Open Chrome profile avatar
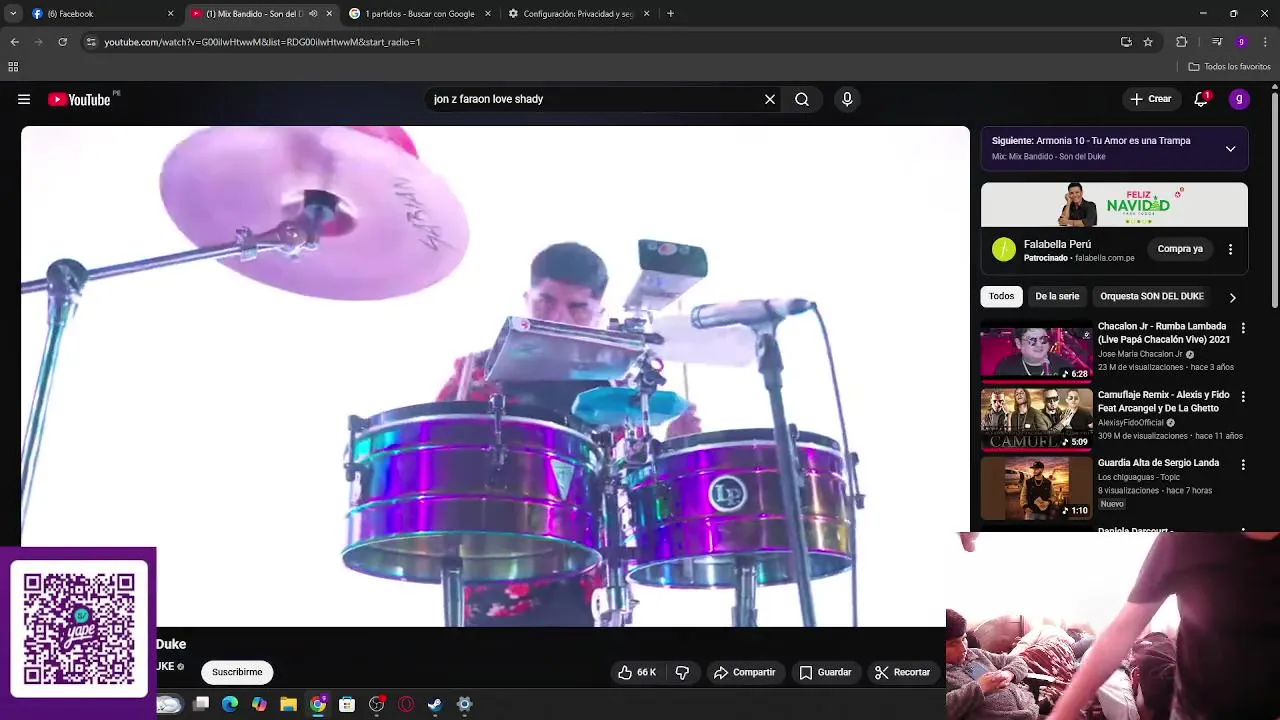Viewport: 1280px width, 720px height. click(1241, 42)
